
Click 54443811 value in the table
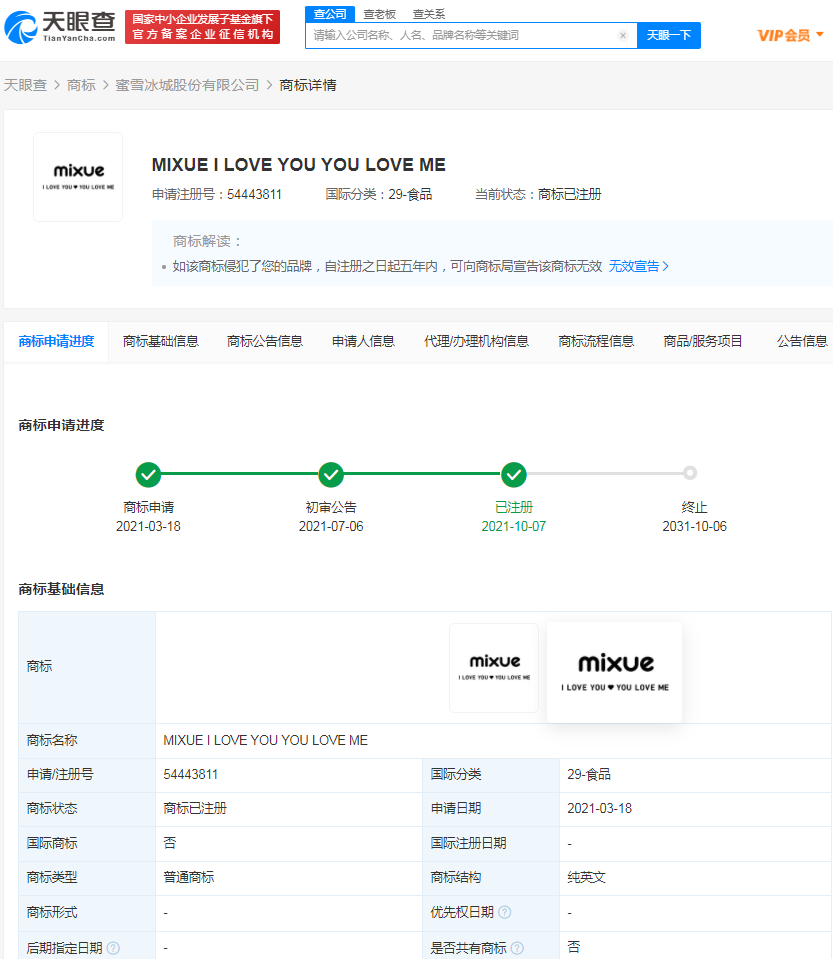click(191, 774)
